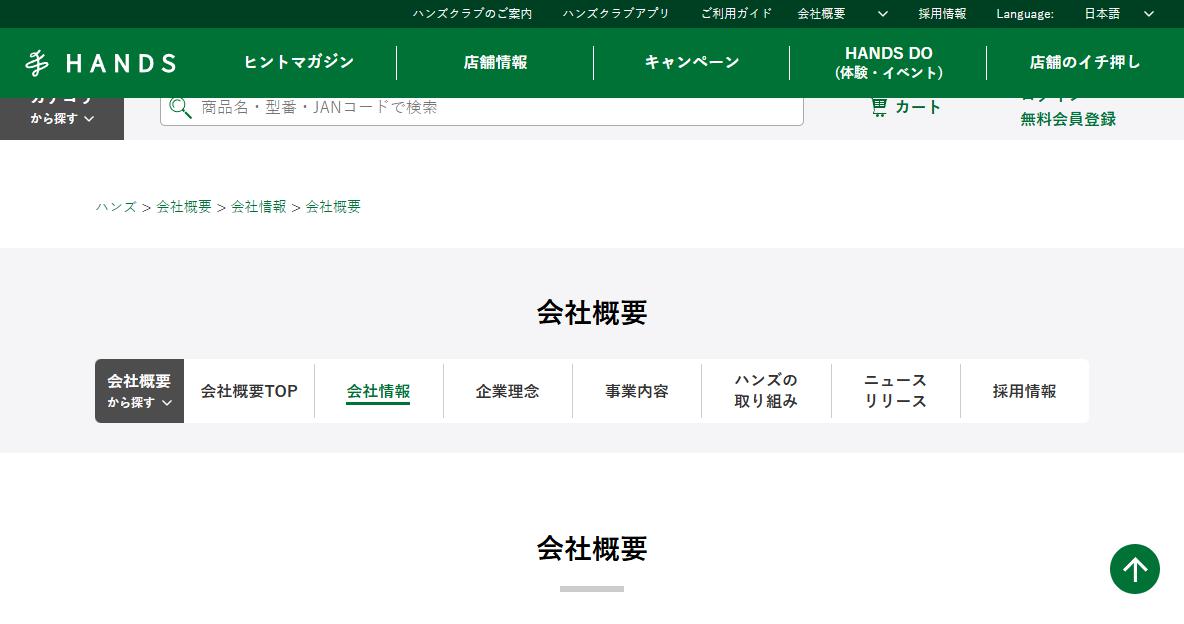Click the last 会社概要 breadcrumb item
Screen dimensions: 1184x624
point(333,207)
